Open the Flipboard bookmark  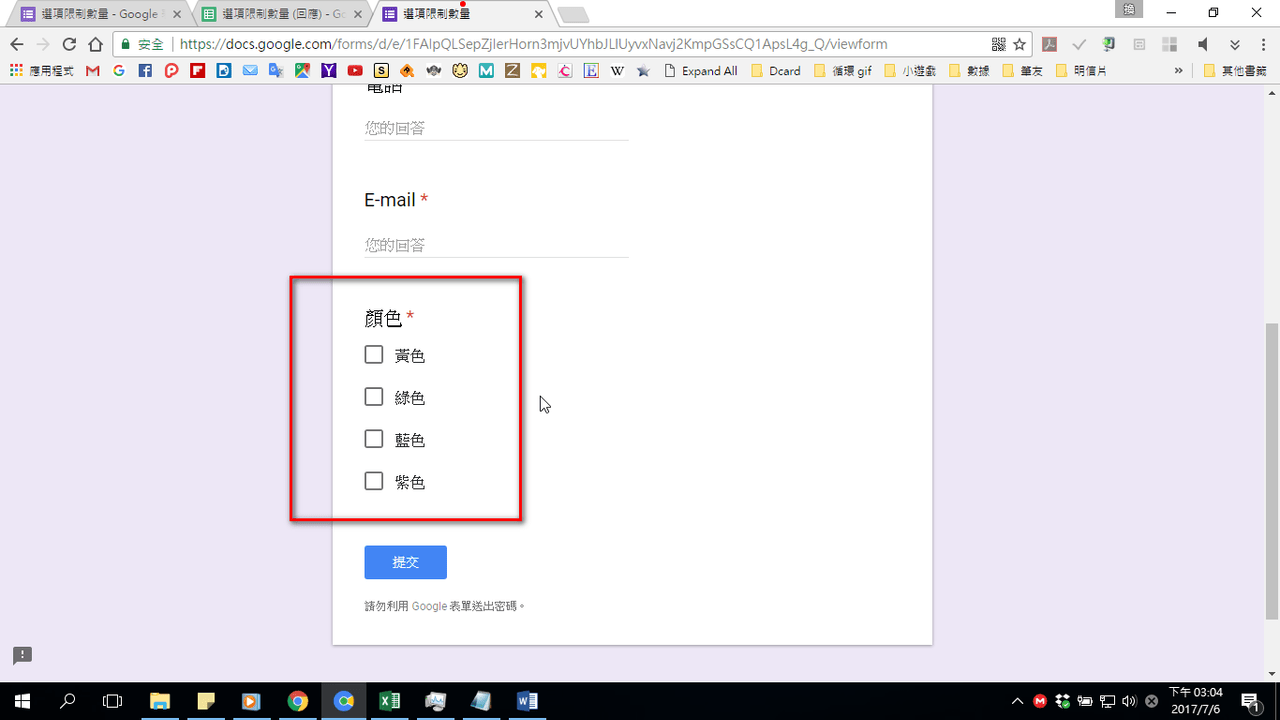[197, 71]
